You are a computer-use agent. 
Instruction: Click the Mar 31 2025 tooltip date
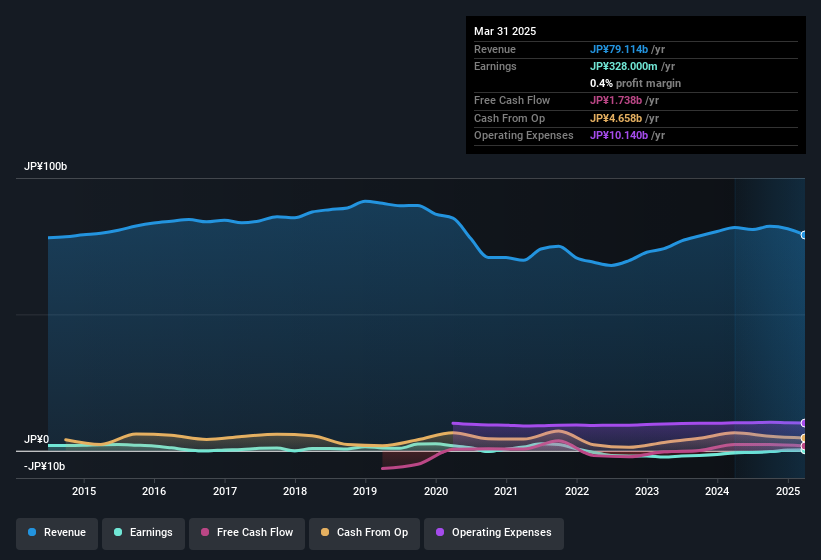coord(505,31)
